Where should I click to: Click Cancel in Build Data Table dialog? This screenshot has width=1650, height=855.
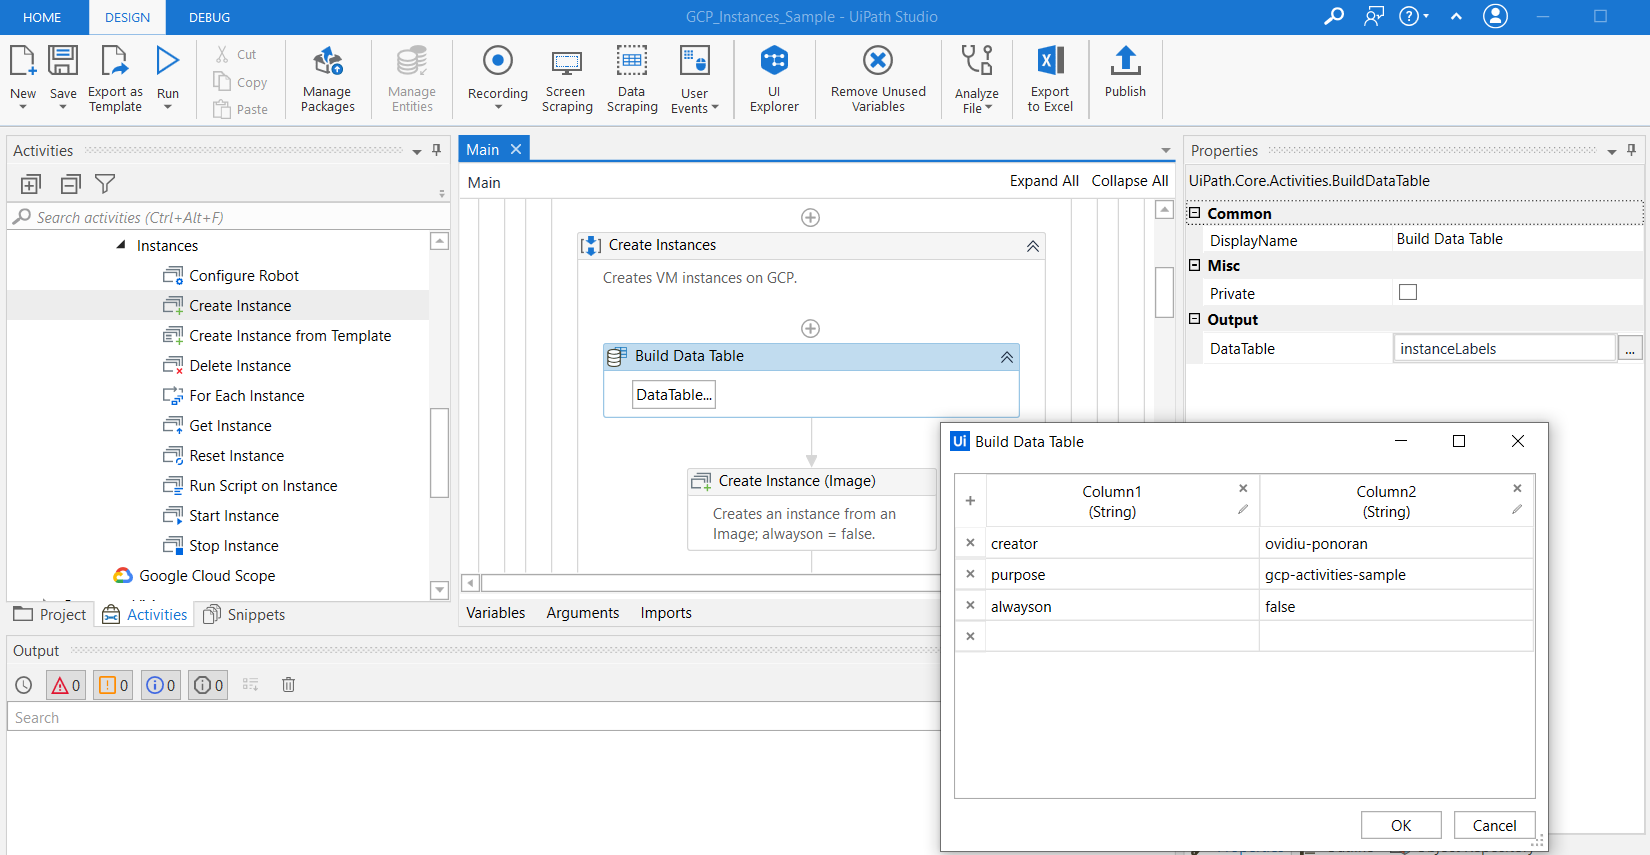coord(1494,825)
